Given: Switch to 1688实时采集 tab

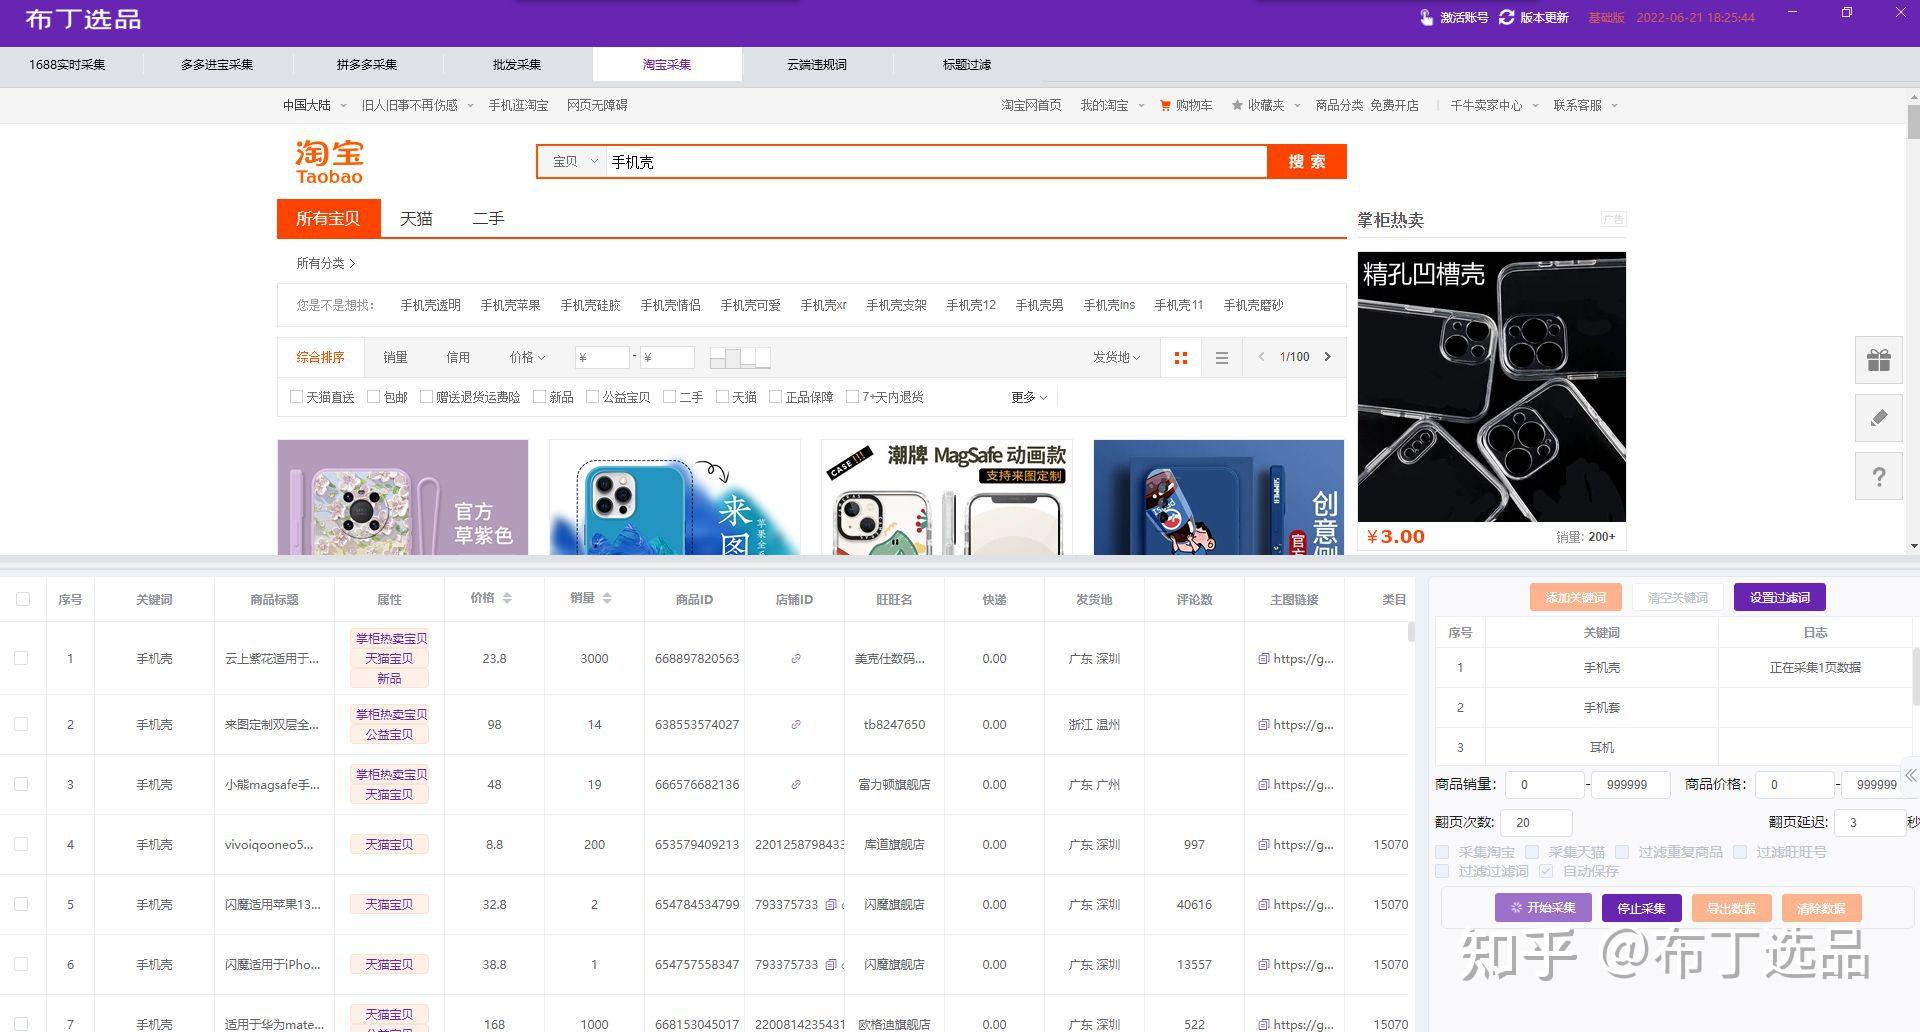Looking at the screenshot, I should click(67, 64).
